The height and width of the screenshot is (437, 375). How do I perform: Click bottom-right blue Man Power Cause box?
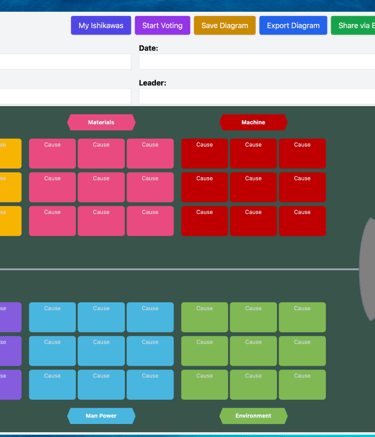click(x=150, y=385)
